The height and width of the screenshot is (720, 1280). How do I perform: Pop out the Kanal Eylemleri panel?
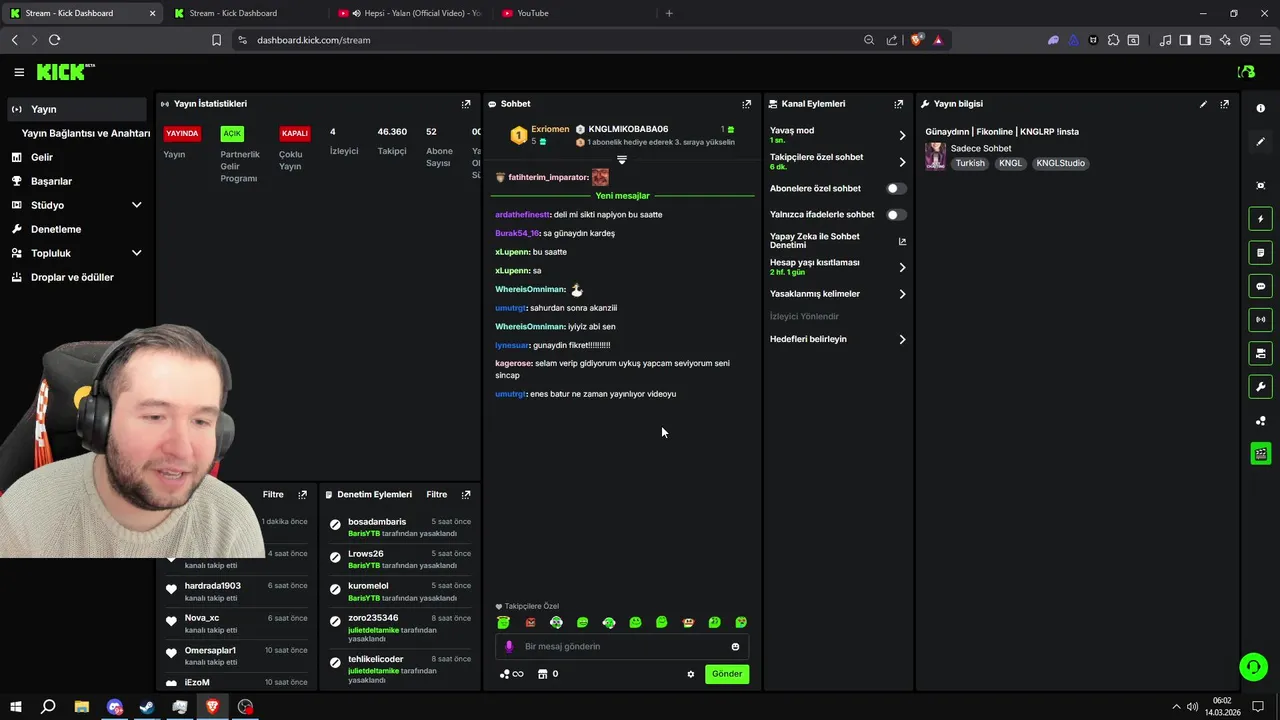(x=898, y=104)
